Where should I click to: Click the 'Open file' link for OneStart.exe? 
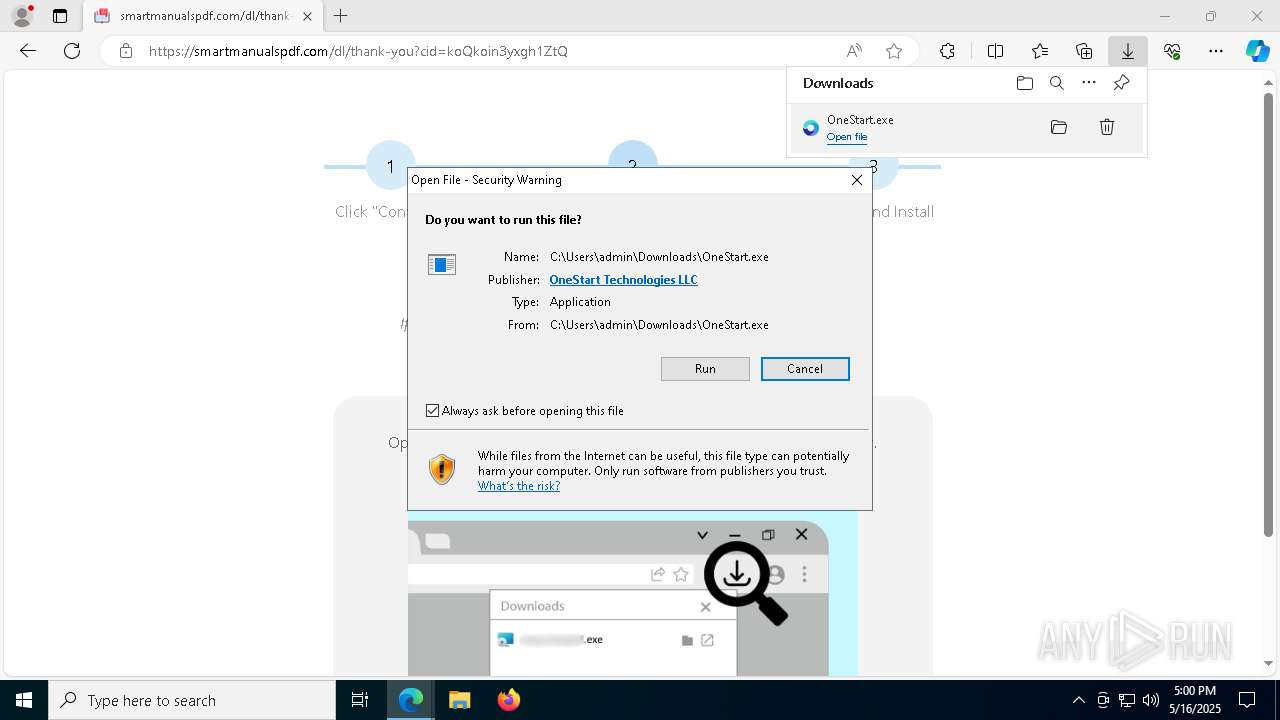coord(847,137)
